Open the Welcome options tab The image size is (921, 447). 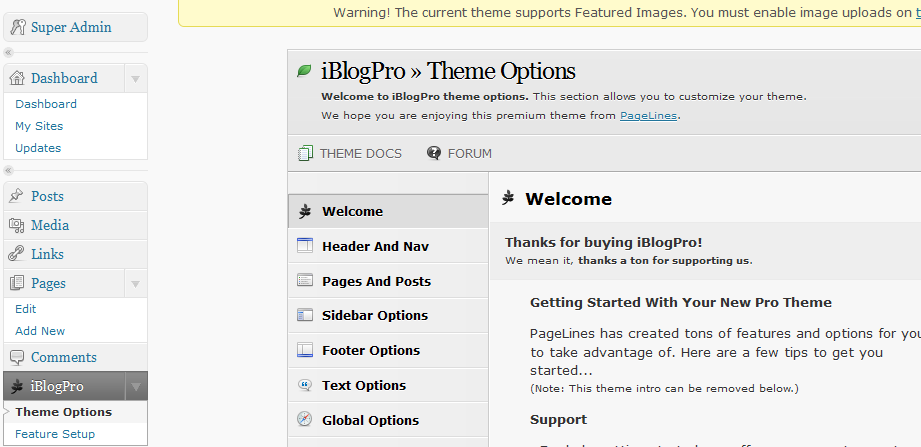coord(388,211)
